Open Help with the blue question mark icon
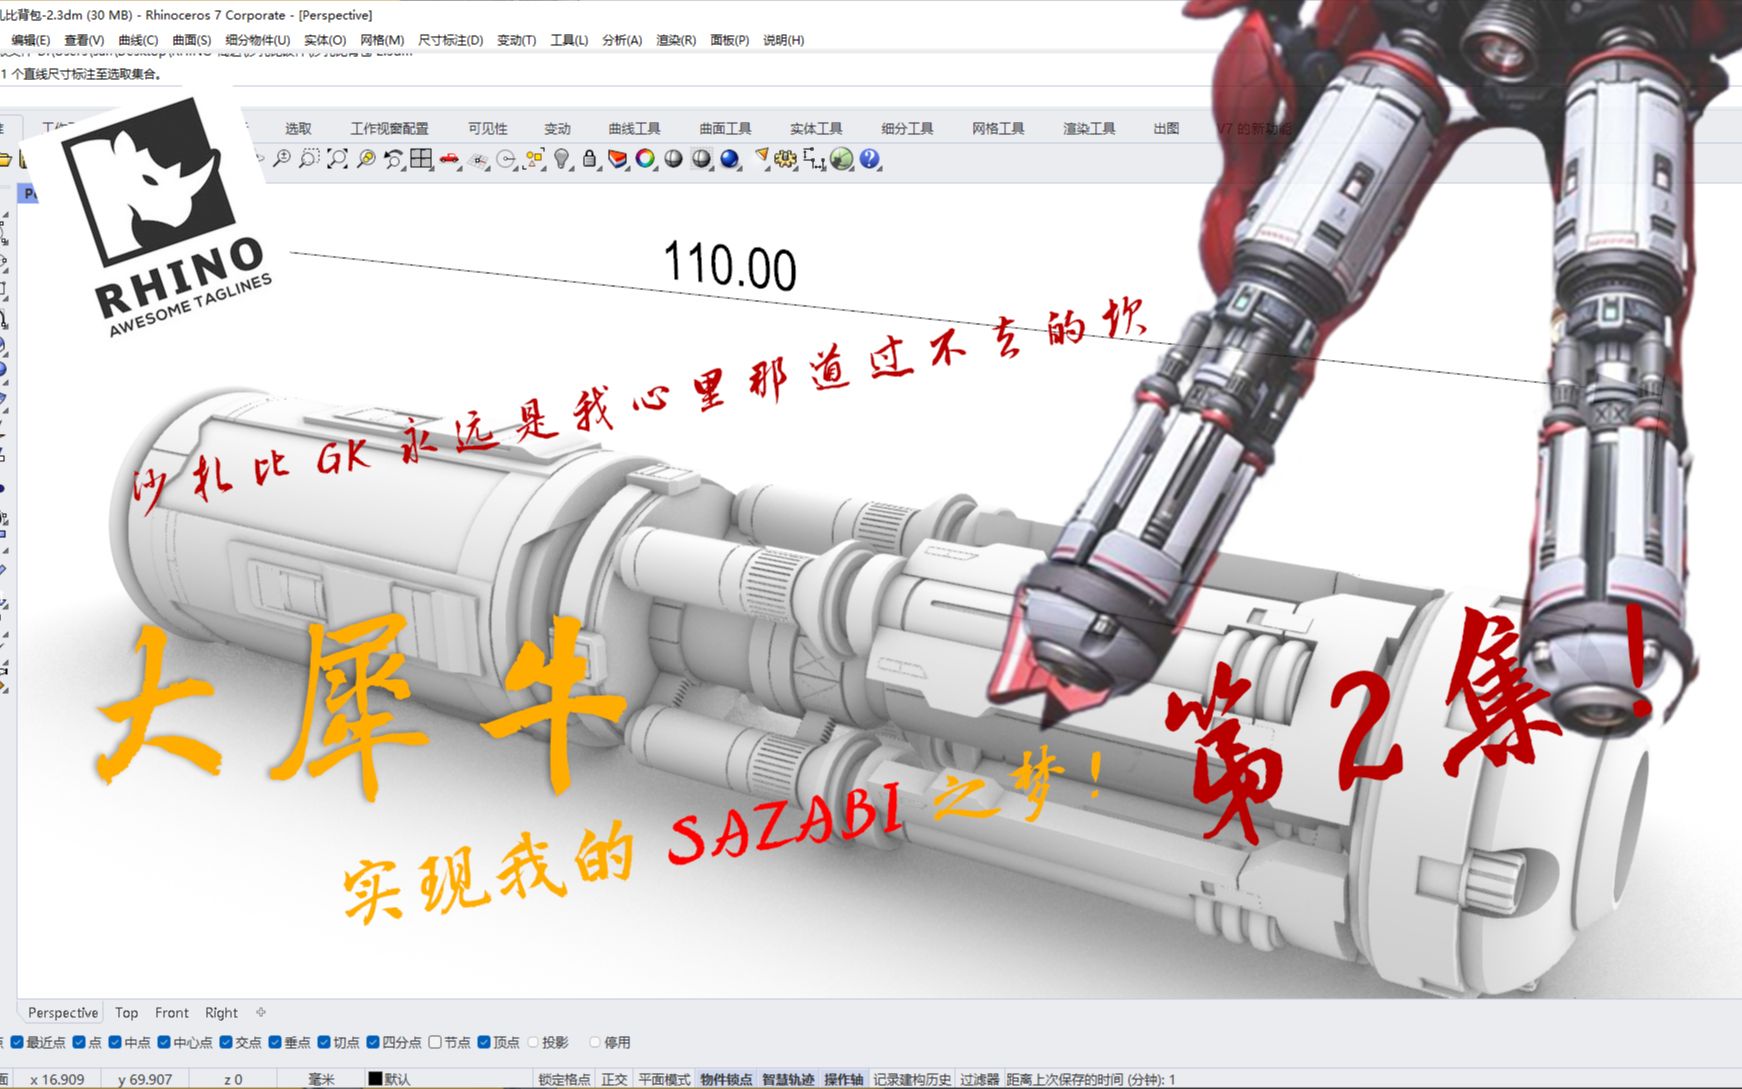The image size is (1742, 1089). pos(869,158)
